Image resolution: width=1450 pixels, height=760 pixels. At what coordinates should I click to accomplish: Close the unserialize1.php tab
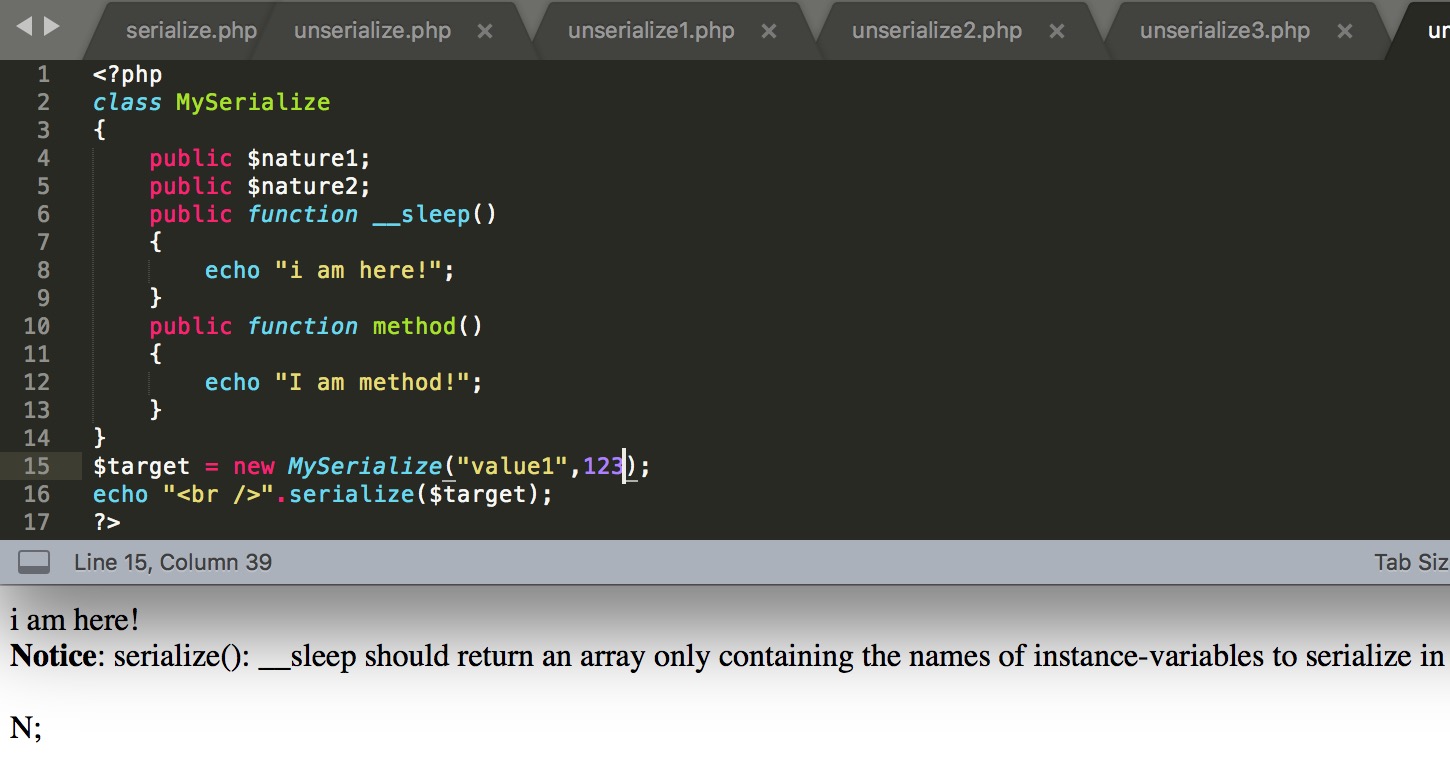(769, 31)
